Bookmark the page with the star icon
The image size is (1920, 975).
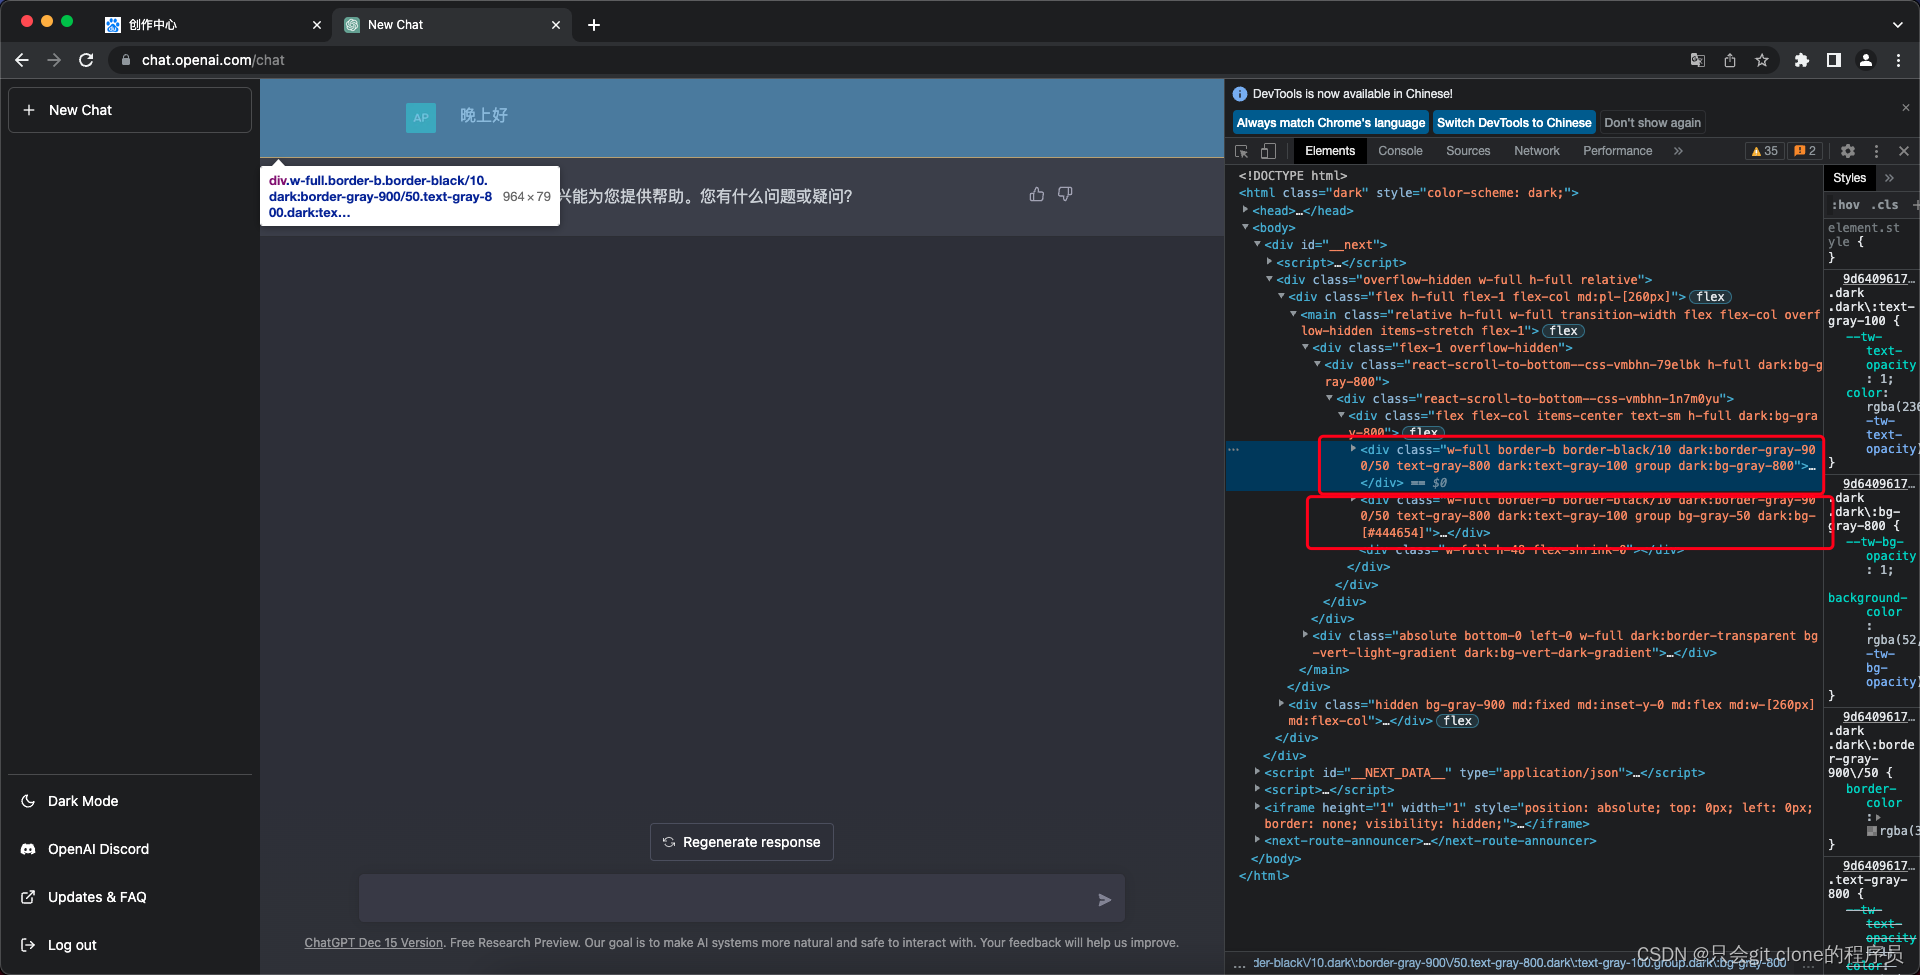click(1762, 60)
